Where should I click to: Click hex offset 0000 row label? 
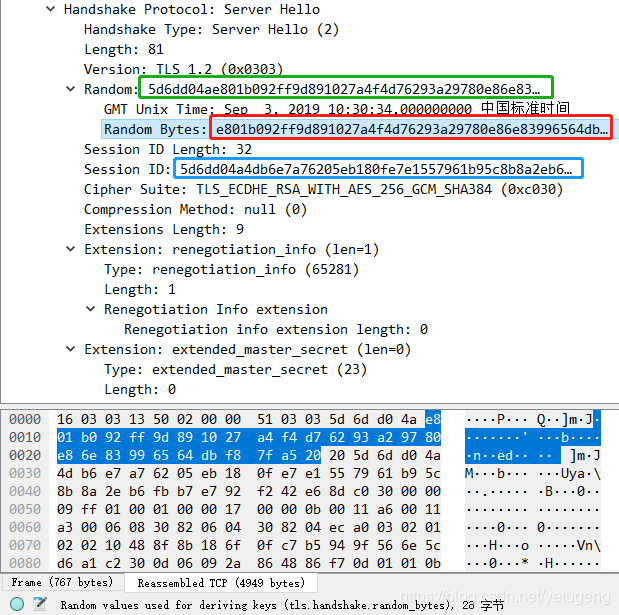tap(25, 419)
